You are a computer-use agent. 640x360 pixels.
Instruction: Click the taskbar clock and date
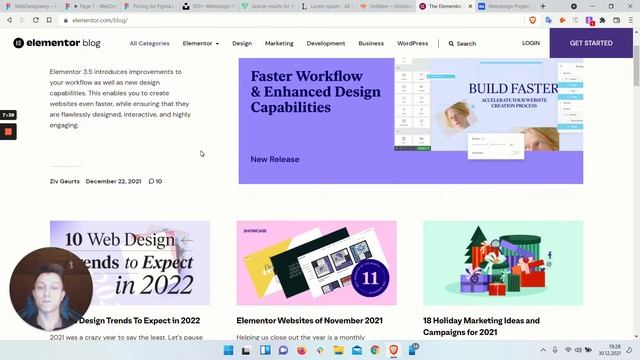[609, 350]
